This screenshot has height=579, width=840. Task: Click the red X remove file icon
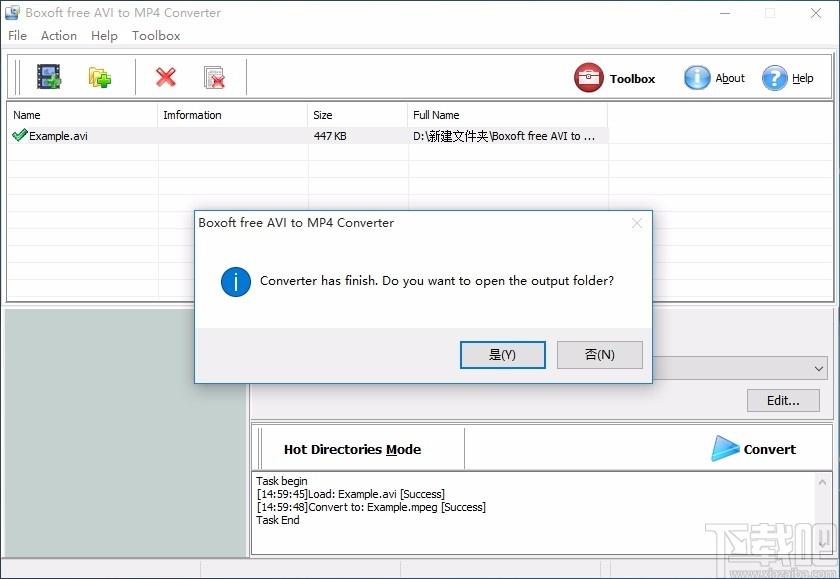point(166,77)
